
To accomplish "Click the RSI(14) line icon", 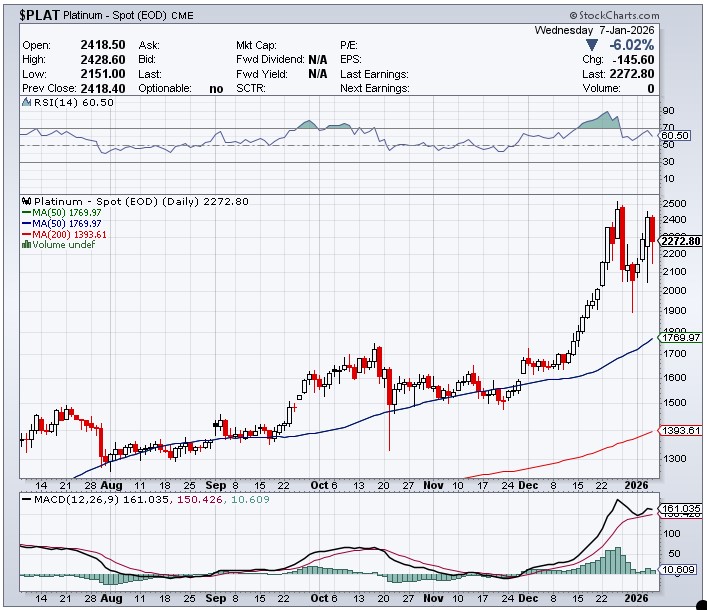I will [27, 103].
